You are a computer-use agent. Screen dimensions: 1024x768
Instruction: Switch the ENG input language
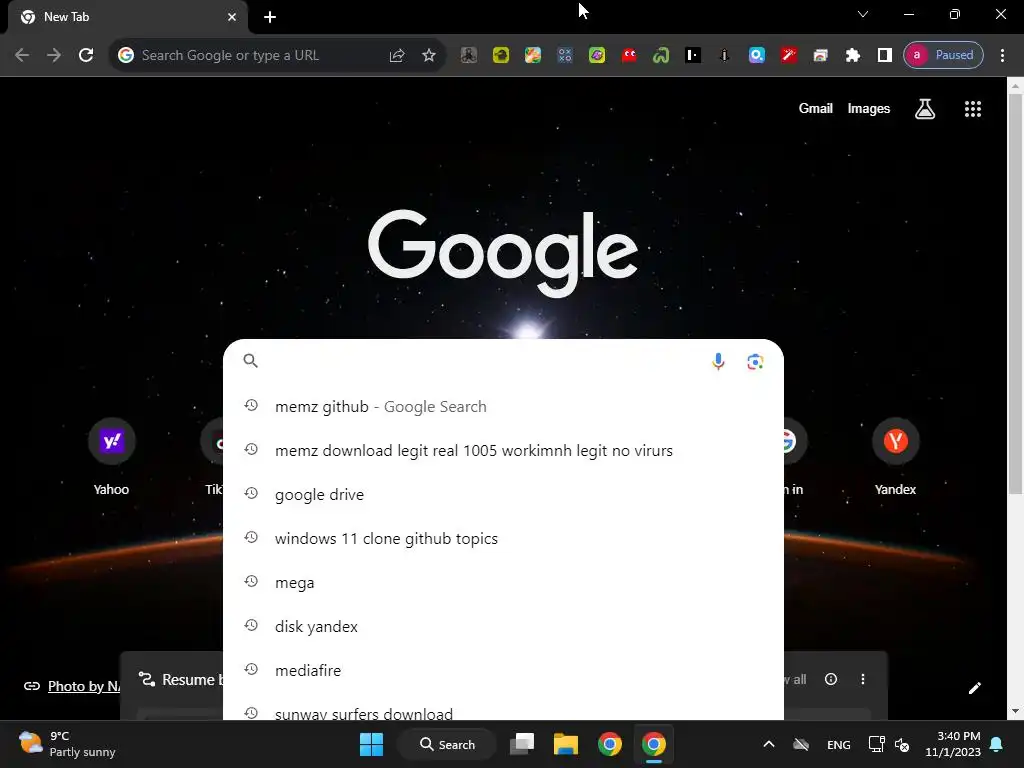(839, 744)
